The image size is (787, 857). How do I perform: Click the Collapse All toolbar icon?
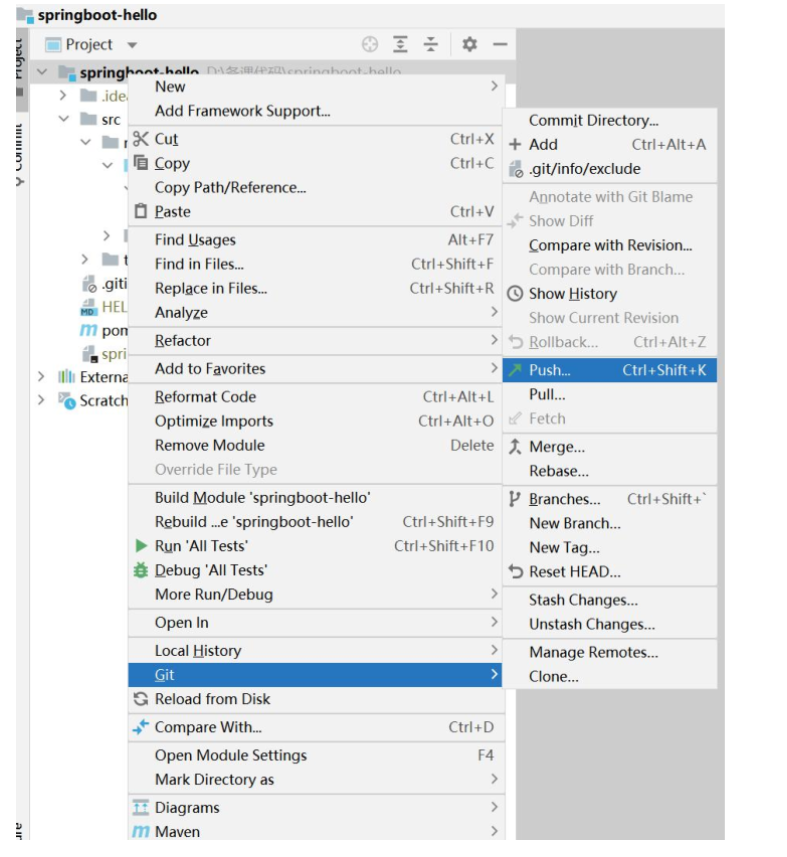[x=431, y=44]
